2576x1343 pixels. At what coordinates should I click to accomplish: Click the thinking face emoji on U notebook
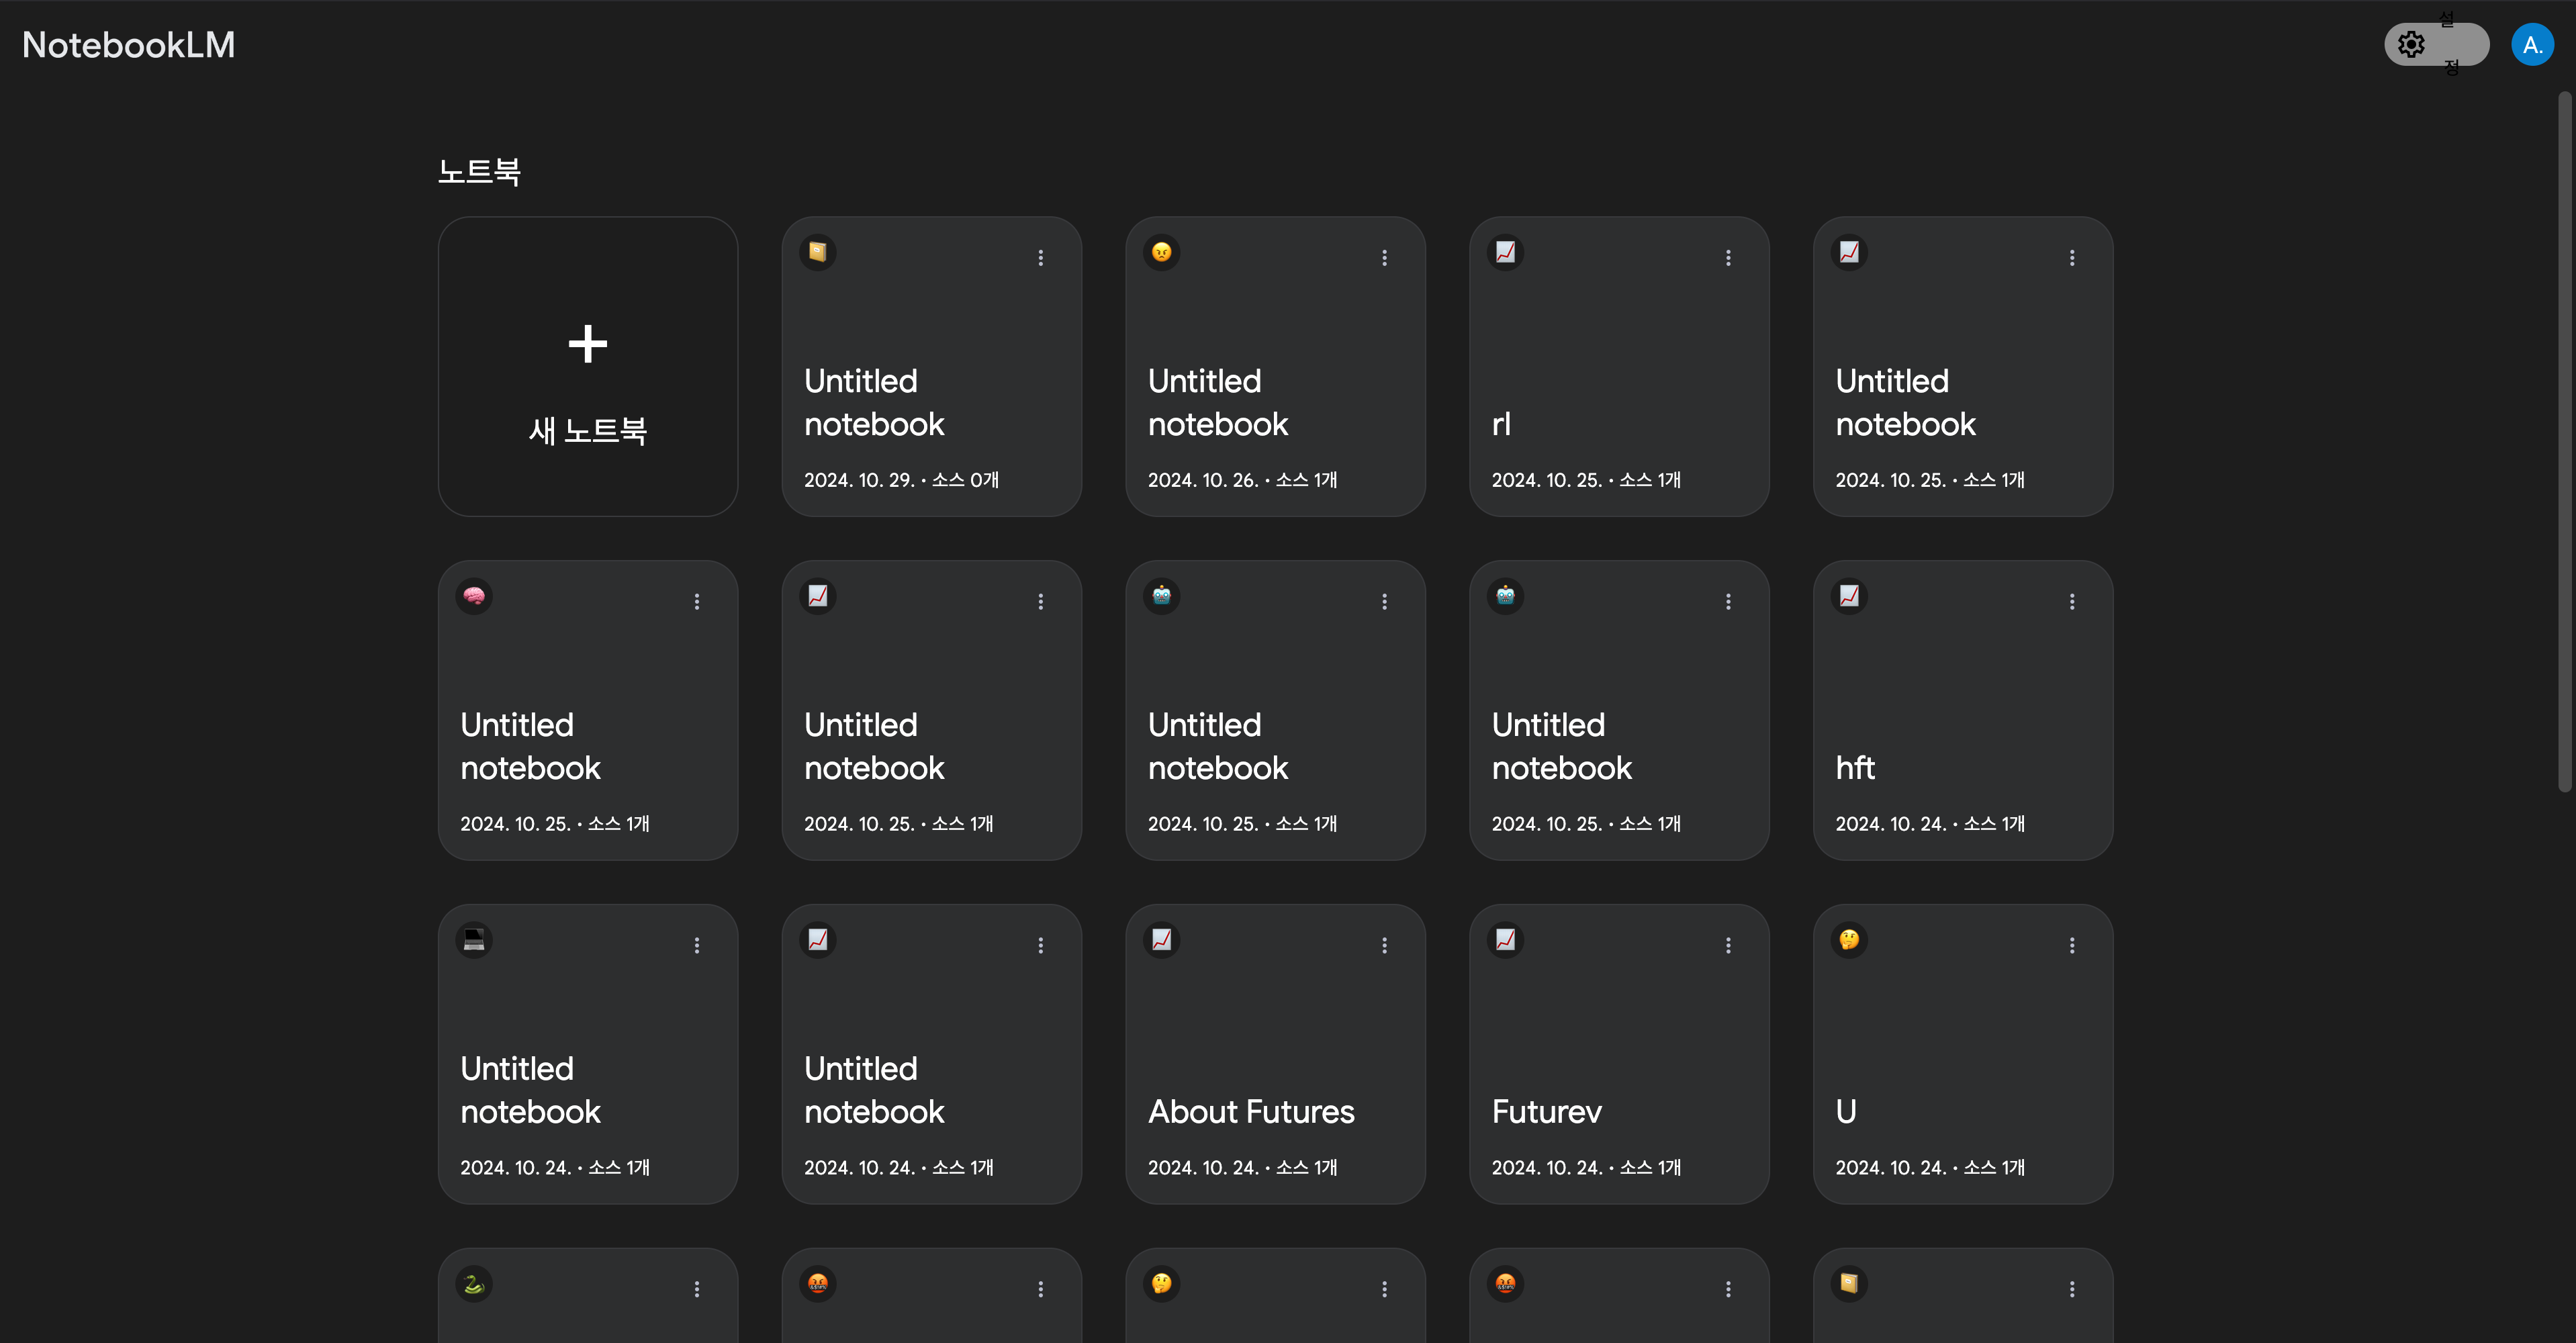tap(1849, 940)
